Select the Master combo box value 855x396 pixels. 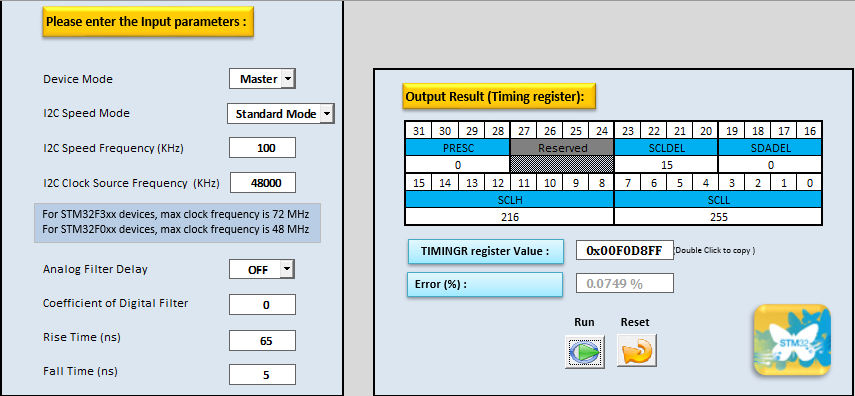[259, 79]
